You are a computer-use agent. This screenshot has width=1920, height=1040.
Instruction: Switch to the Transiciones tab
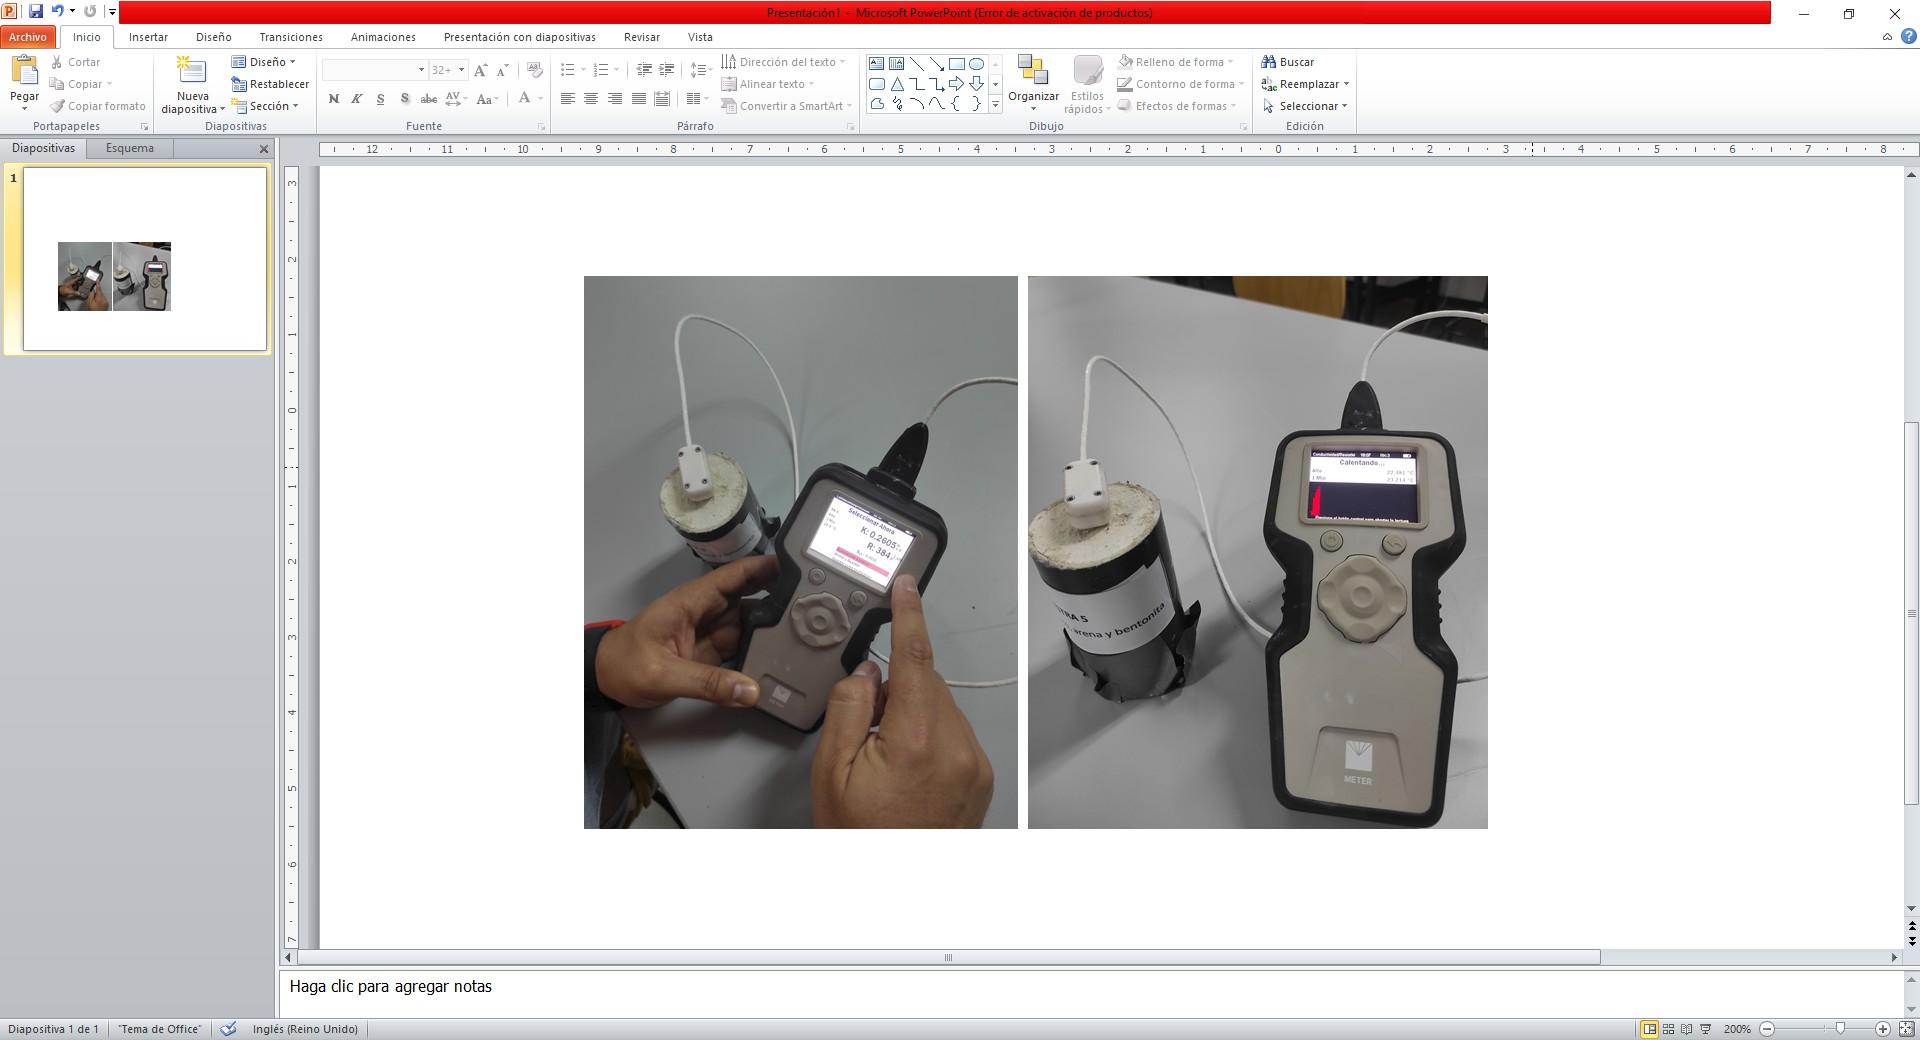click(291, 37)
